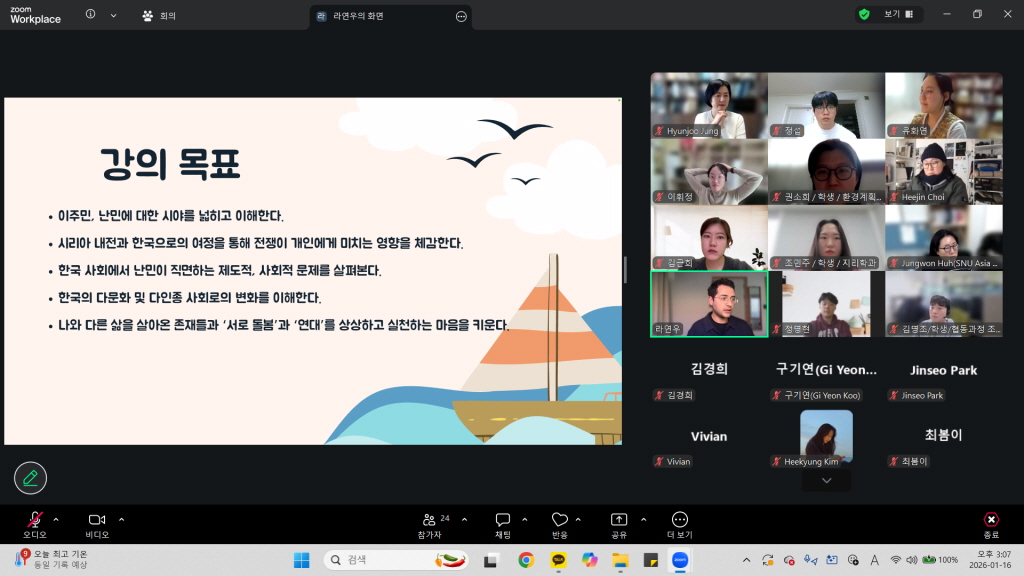Viewport: 1024px width, 576px height.
Task: Start screen sharing with the 공유 icon
Action: (620, 520)
